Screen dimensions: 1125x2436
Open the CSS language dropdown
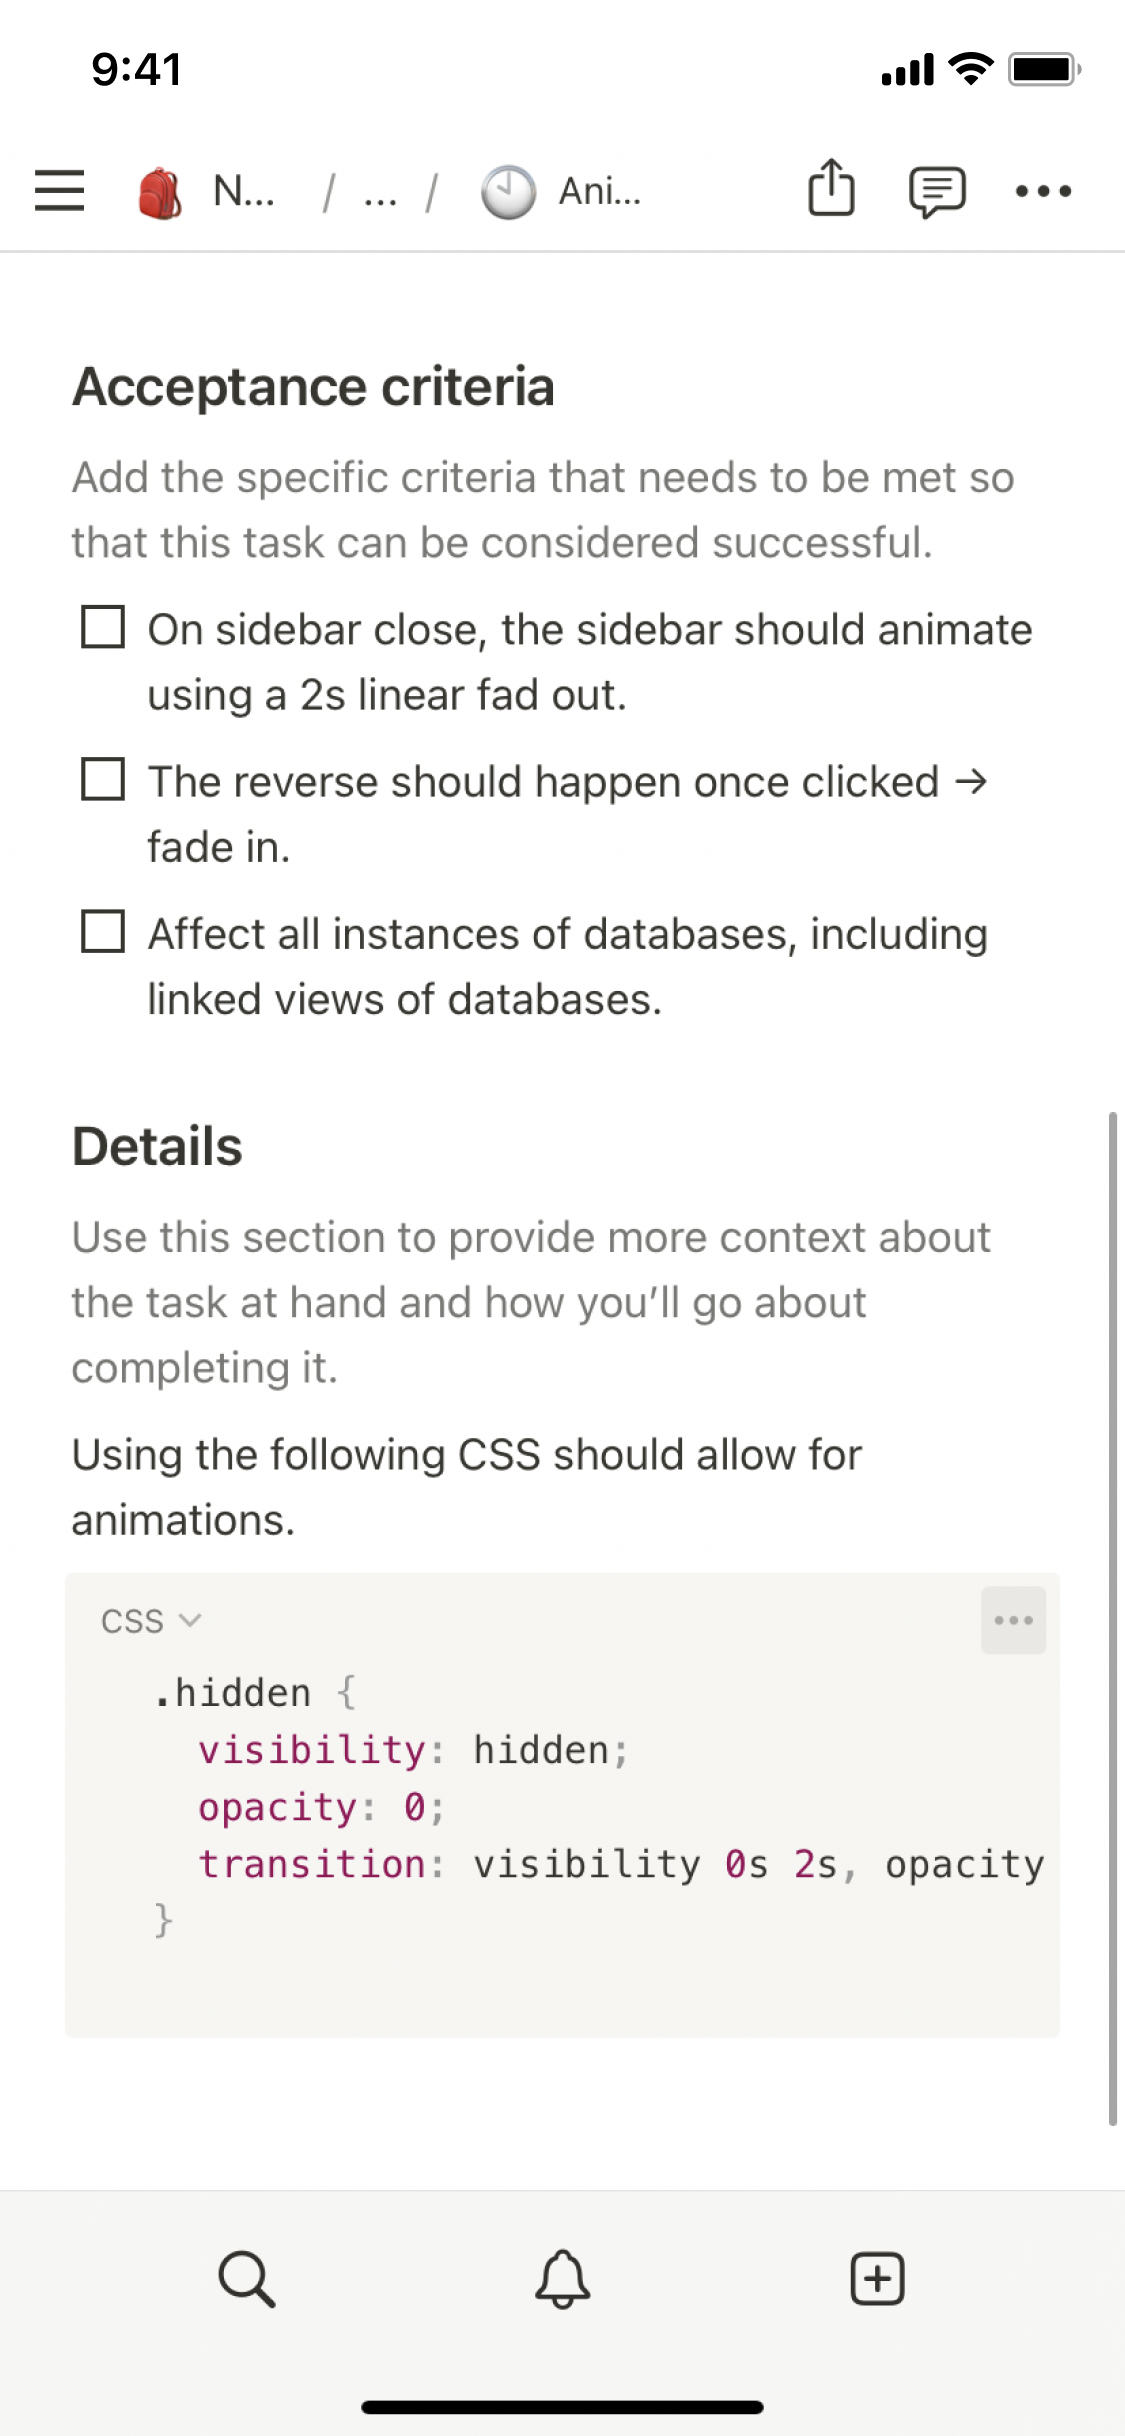tap(151, 1621)
